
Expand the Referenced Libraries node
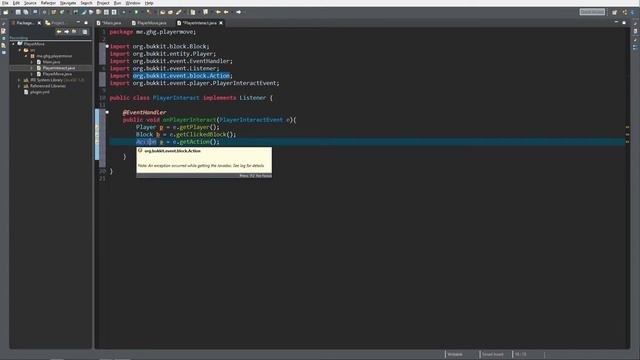tap(19, 86)
